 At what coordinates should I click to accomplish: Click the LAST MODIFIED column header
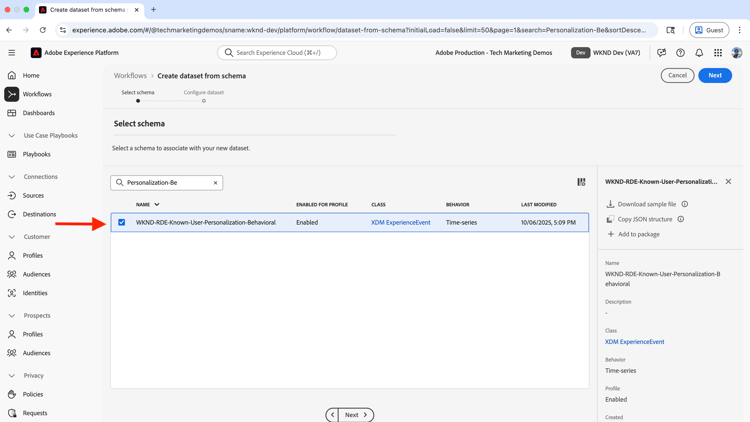[539, 204]
